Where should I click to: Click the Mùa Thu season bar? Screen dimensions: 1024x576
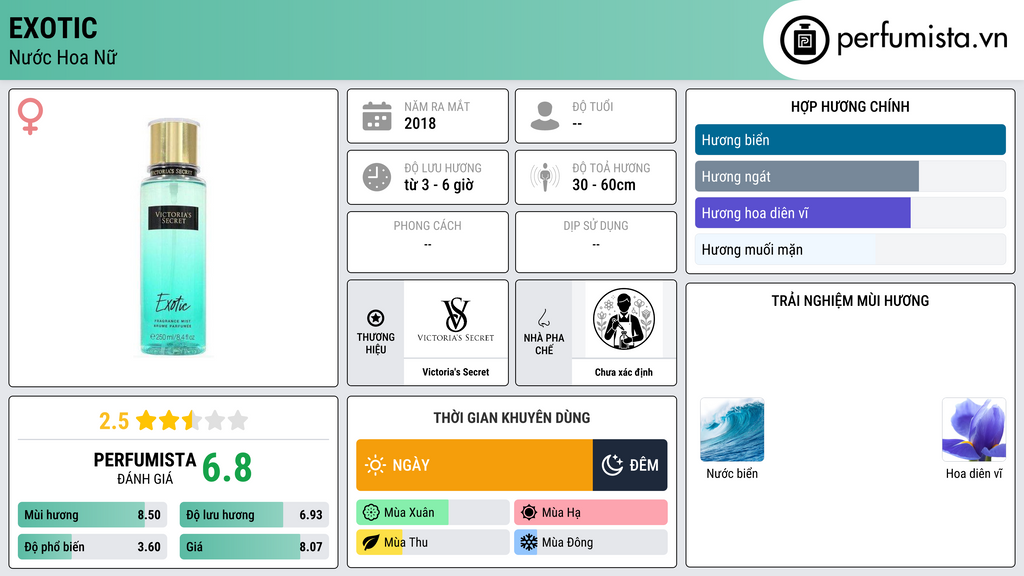tap(432, 542)
